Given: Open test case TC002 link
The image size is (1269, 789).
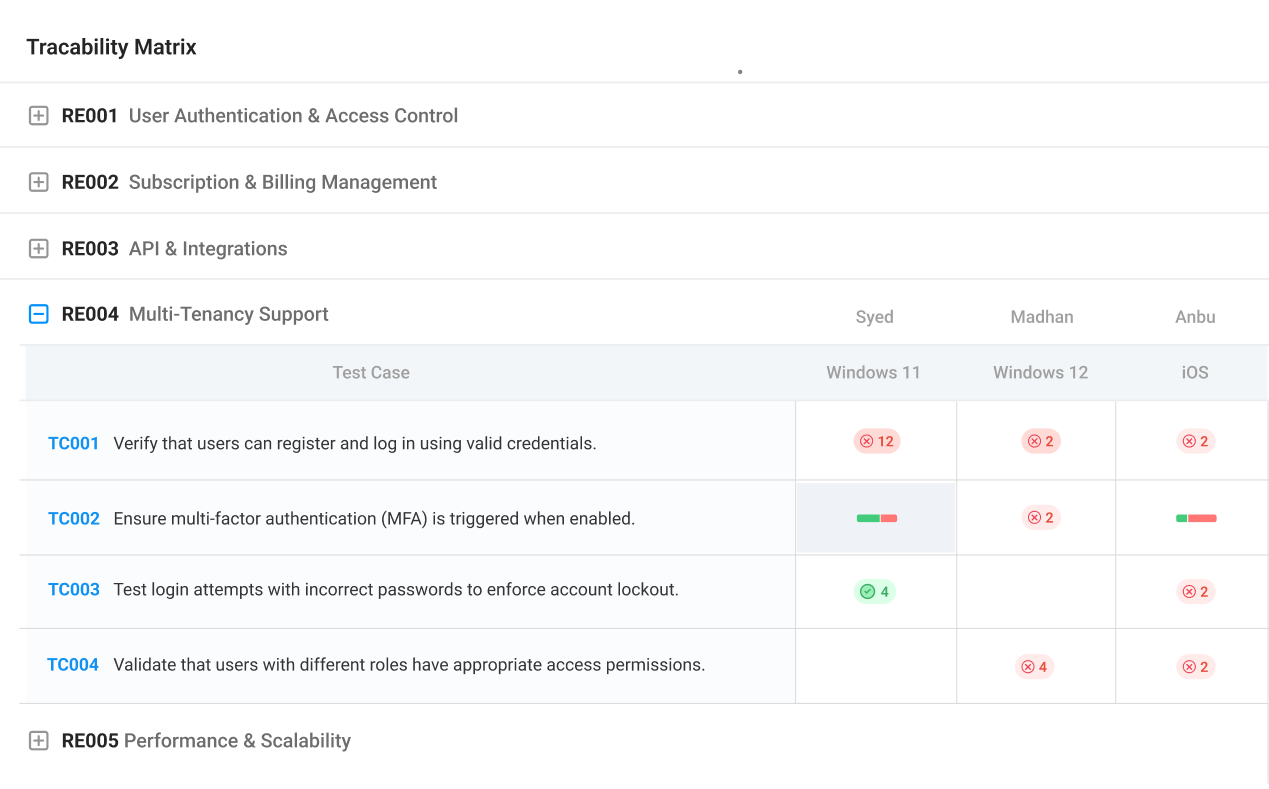Looking at the screenshot, I should click(x=74, y=519).
